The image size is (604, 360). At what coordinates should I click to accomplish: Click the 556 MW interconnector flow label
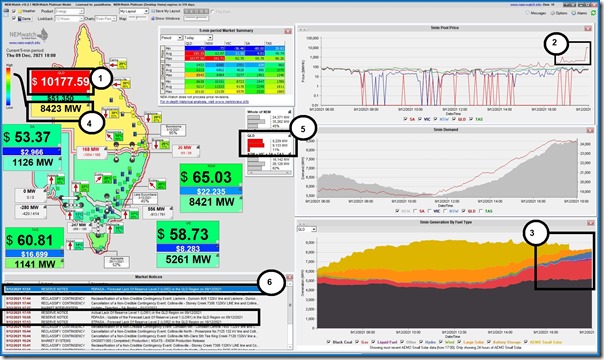point(157,211)
